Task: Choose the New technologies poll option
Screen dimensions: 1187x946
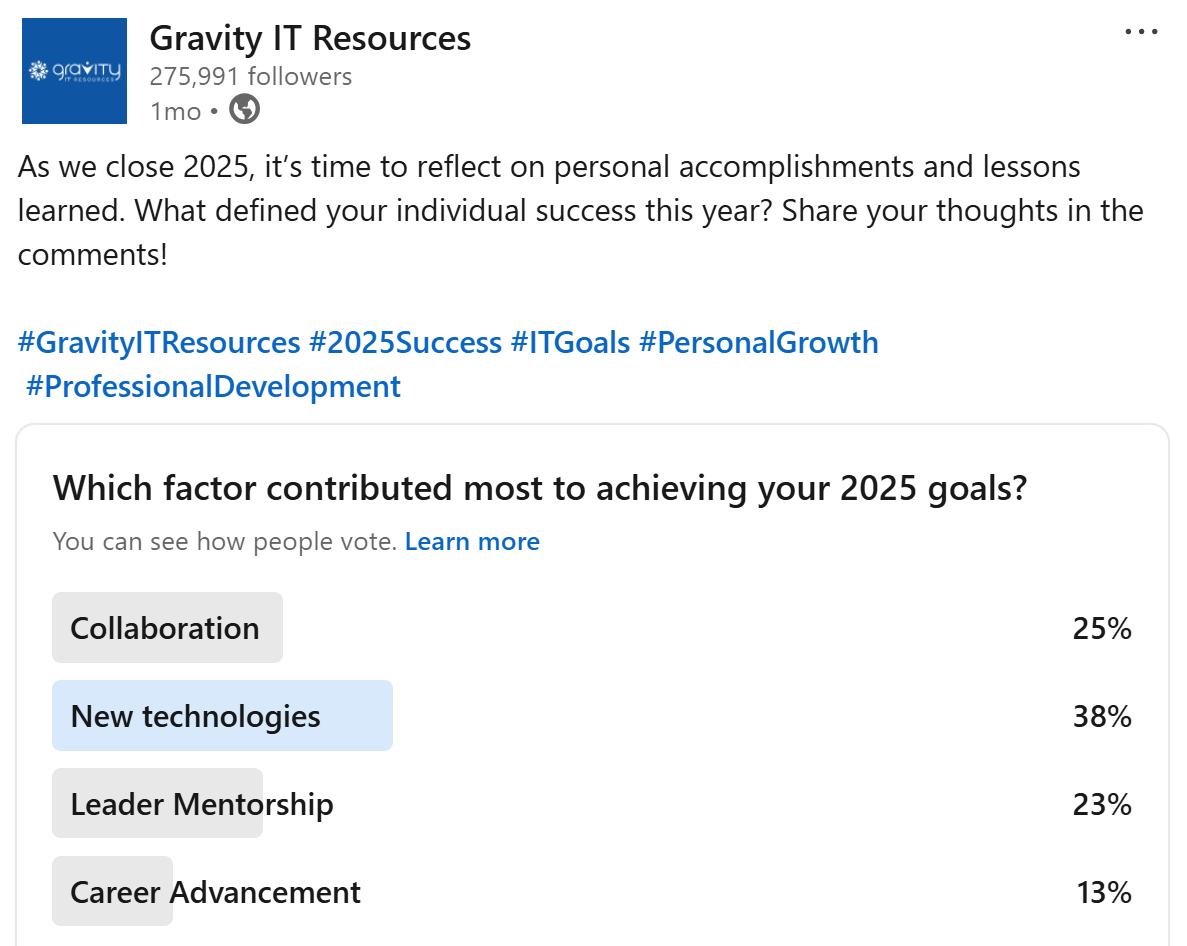Action: pyautogui.click(x=196, y=716)
